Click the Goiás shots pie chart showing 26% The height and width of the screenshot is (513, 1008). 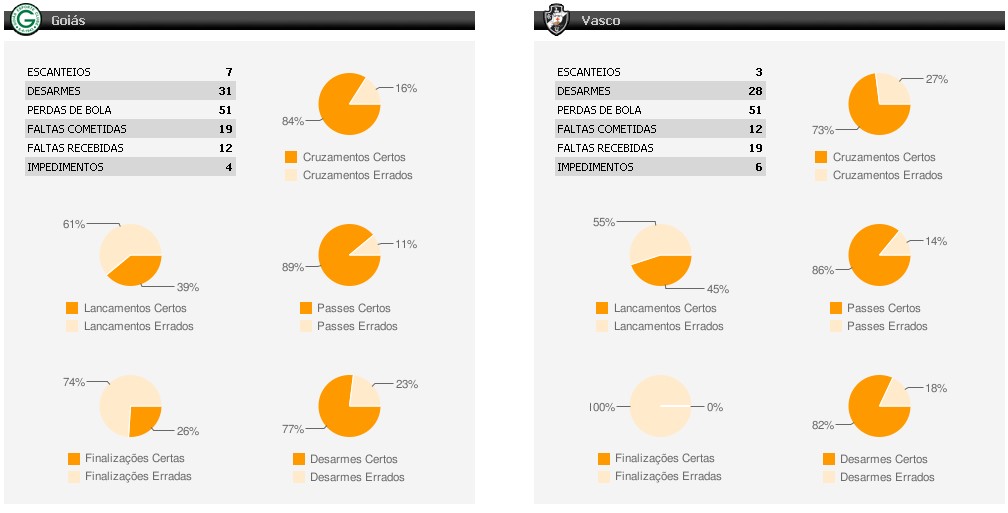(130, 406)
